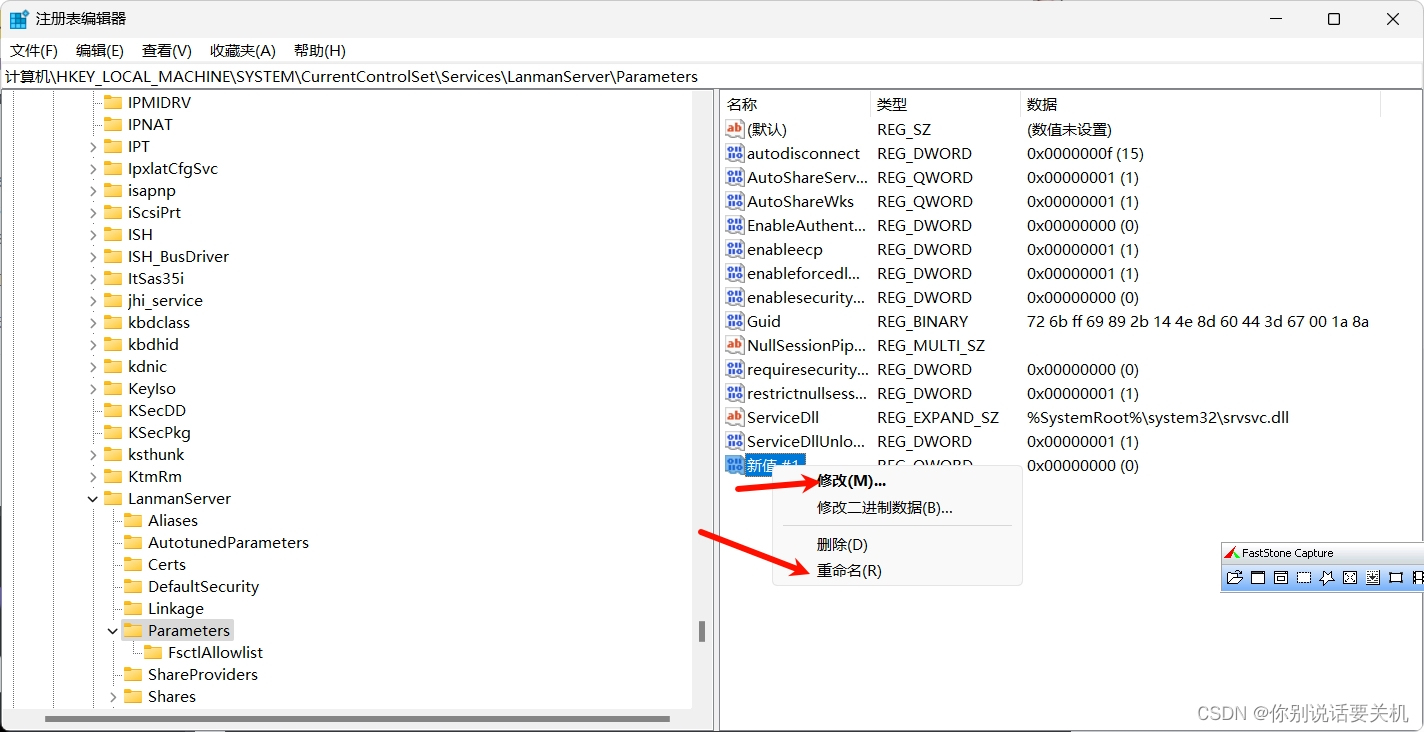
Task: Select the restrictnullsess... value name
Action: tap(807, 393)
